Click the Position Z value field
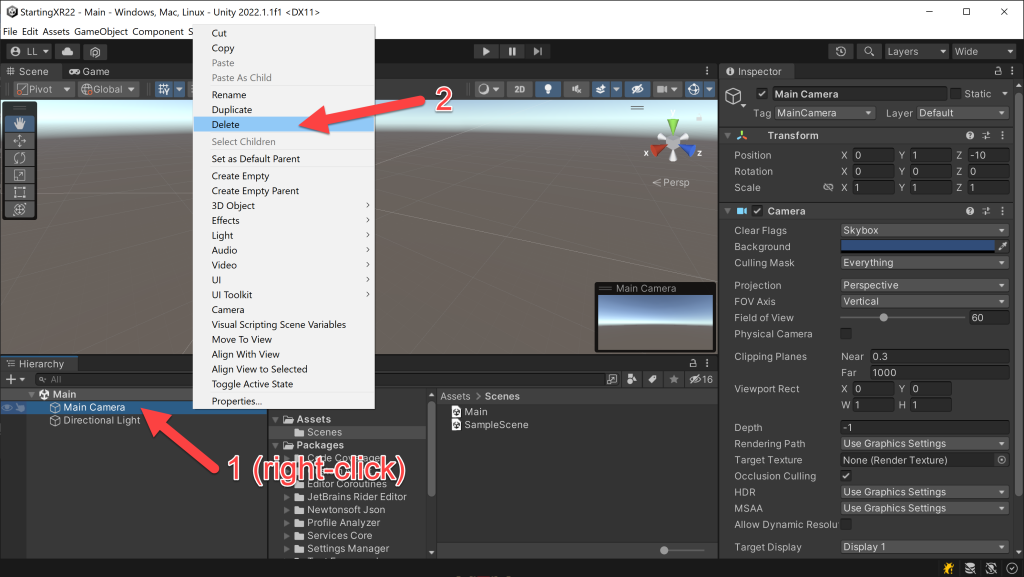Image resolution: width=1024 pixels, height=577 pixels. tap(988, 155)
